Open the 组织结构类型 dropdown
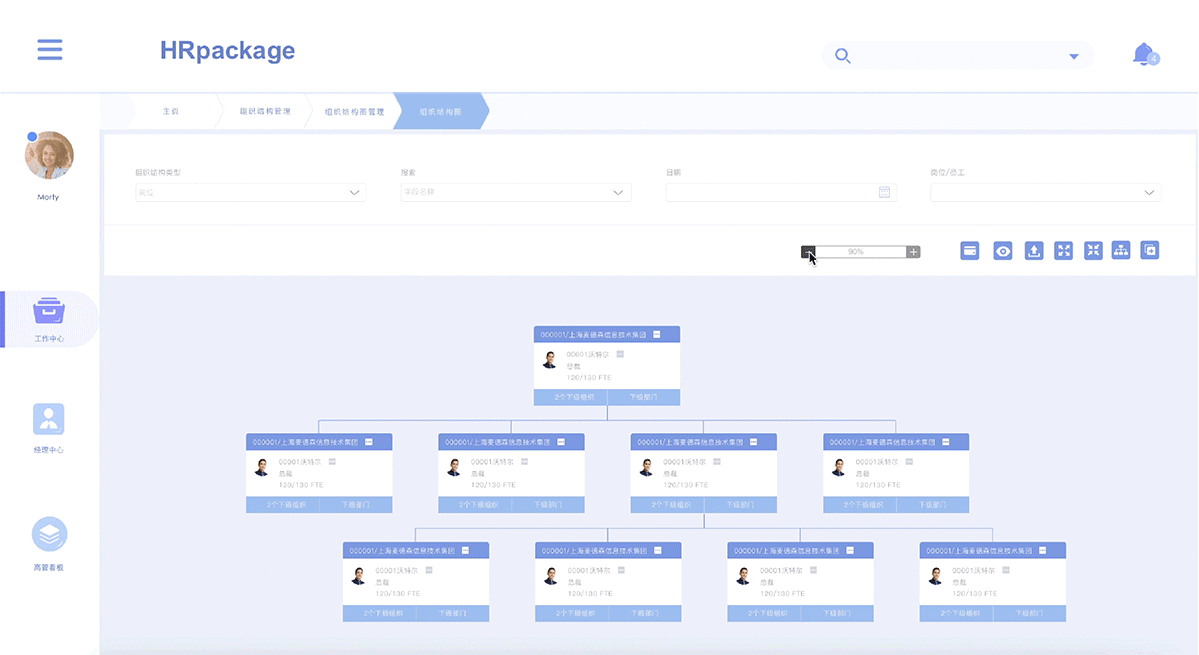This screenshot has width=1199, height=655. [251, 193]
